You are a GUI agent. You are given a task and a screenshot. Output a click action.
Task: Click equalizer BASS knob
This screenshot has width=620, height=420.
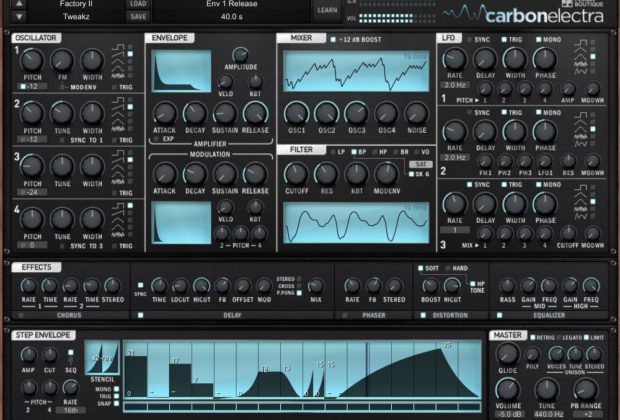507,286
